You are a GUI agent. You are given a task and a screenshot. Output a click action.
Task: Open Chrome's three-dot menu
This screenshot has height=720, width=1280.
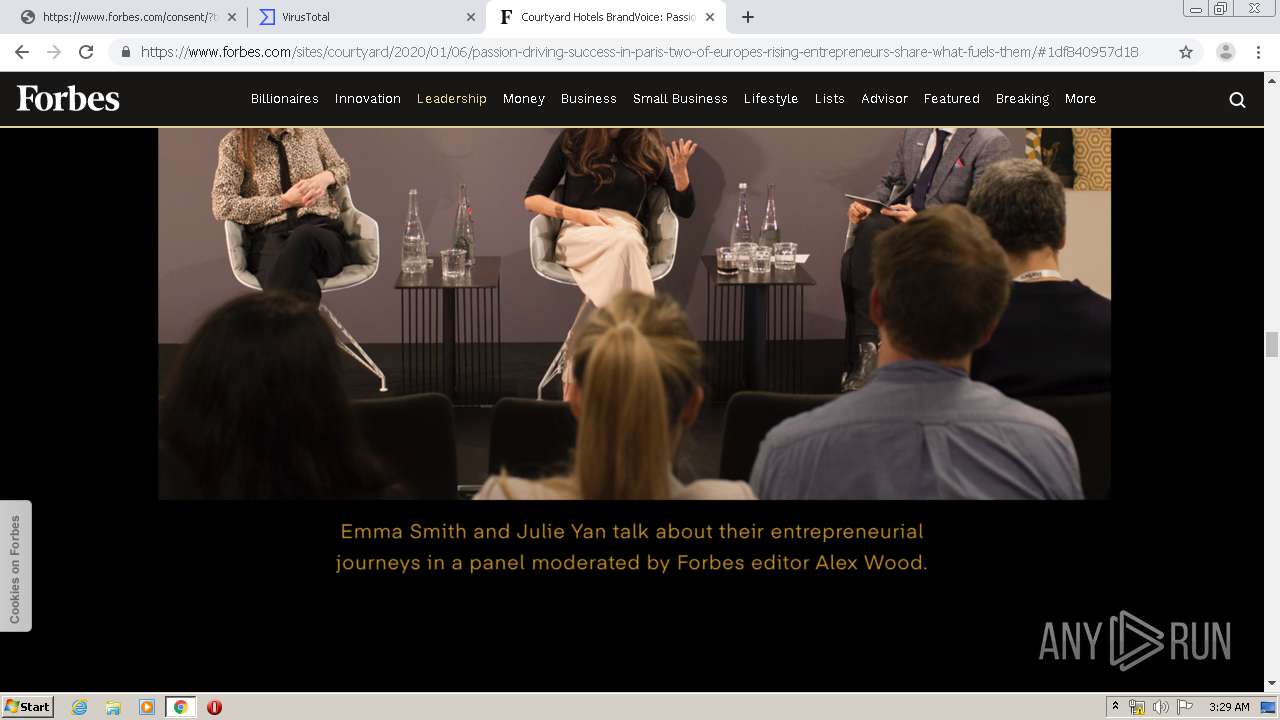click(1258, 52)
